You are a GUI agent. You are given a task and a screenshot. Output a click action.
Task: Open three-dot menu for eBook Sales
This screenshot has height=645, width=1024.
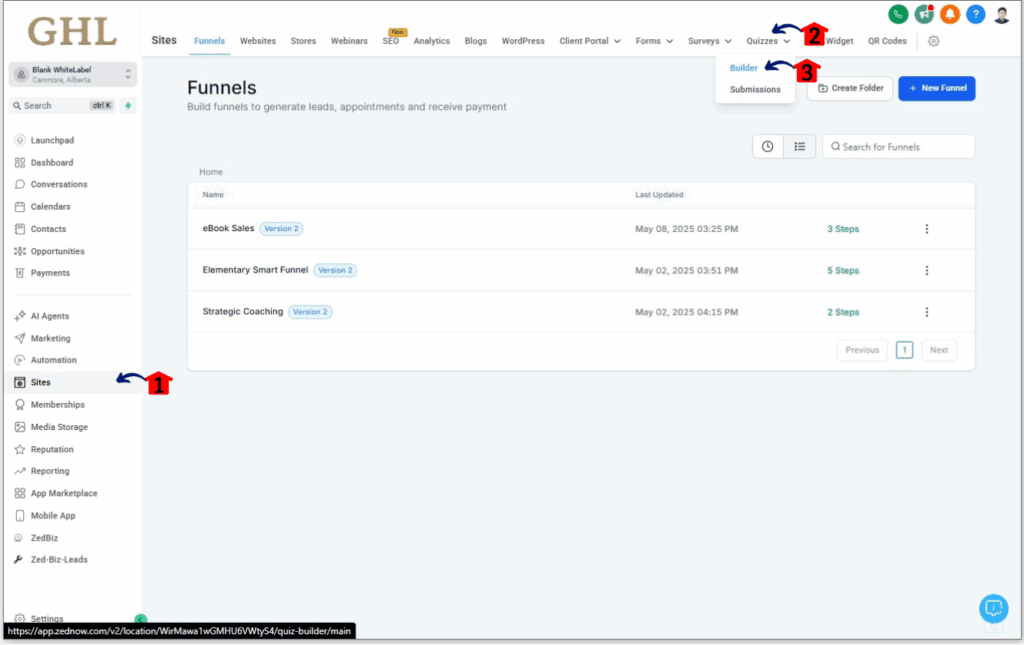927,229
